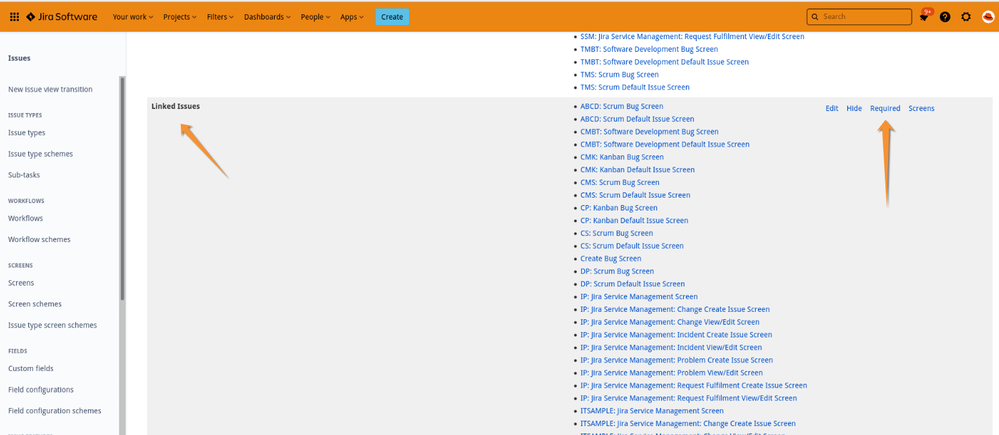Open Sub-tasks in sidebar

(24, 175)
